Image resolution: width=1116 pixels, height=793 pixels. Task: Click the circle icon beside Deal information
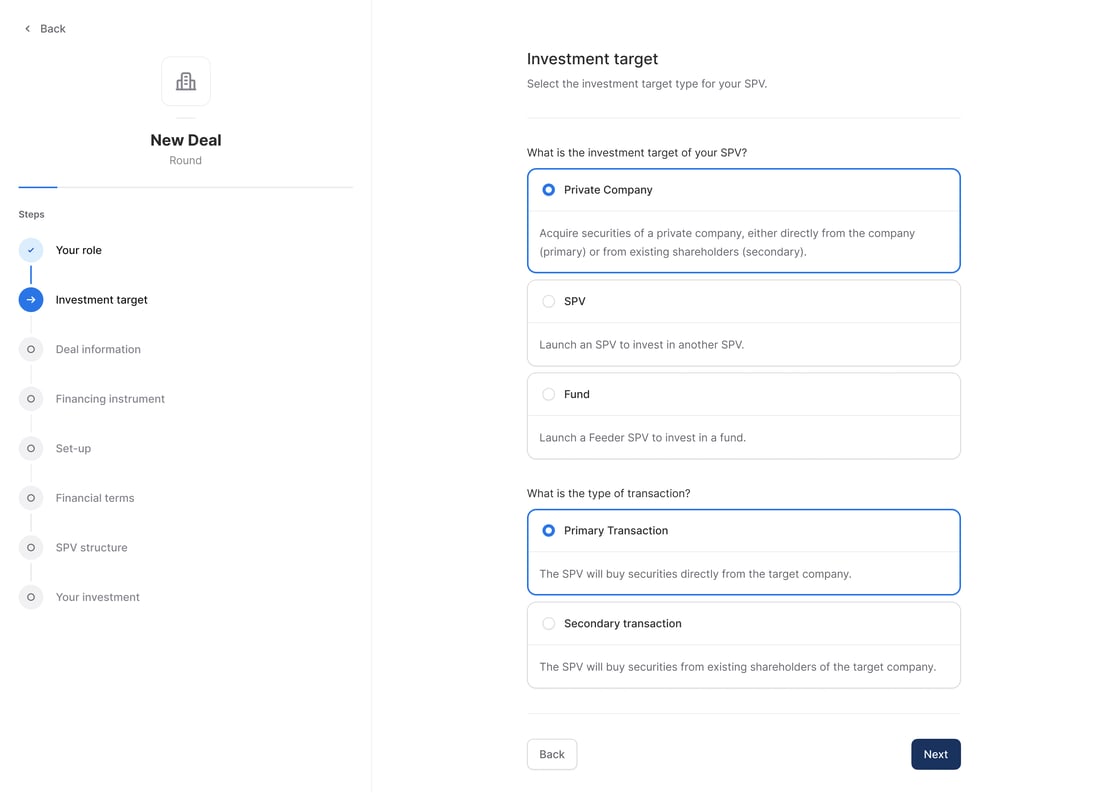coord(31,349)
